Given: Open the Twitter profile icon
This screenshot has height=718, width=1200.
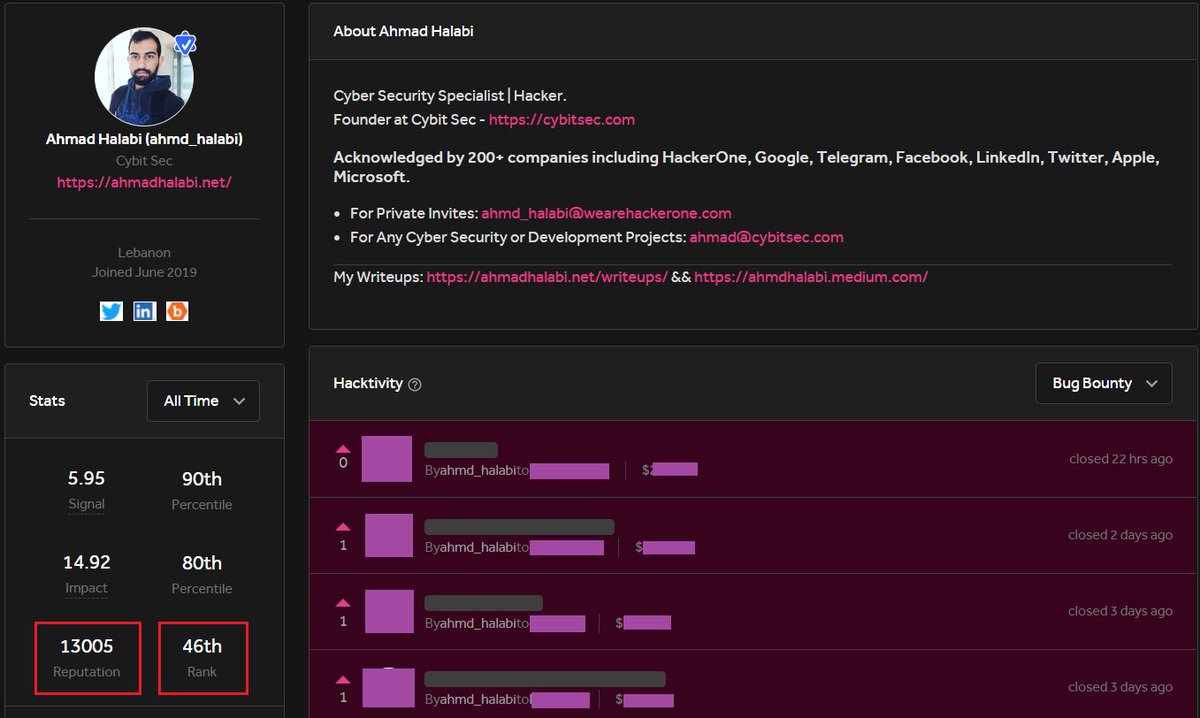Looking at the screenshot, I should pyautogui.click(x=111, y=311).
